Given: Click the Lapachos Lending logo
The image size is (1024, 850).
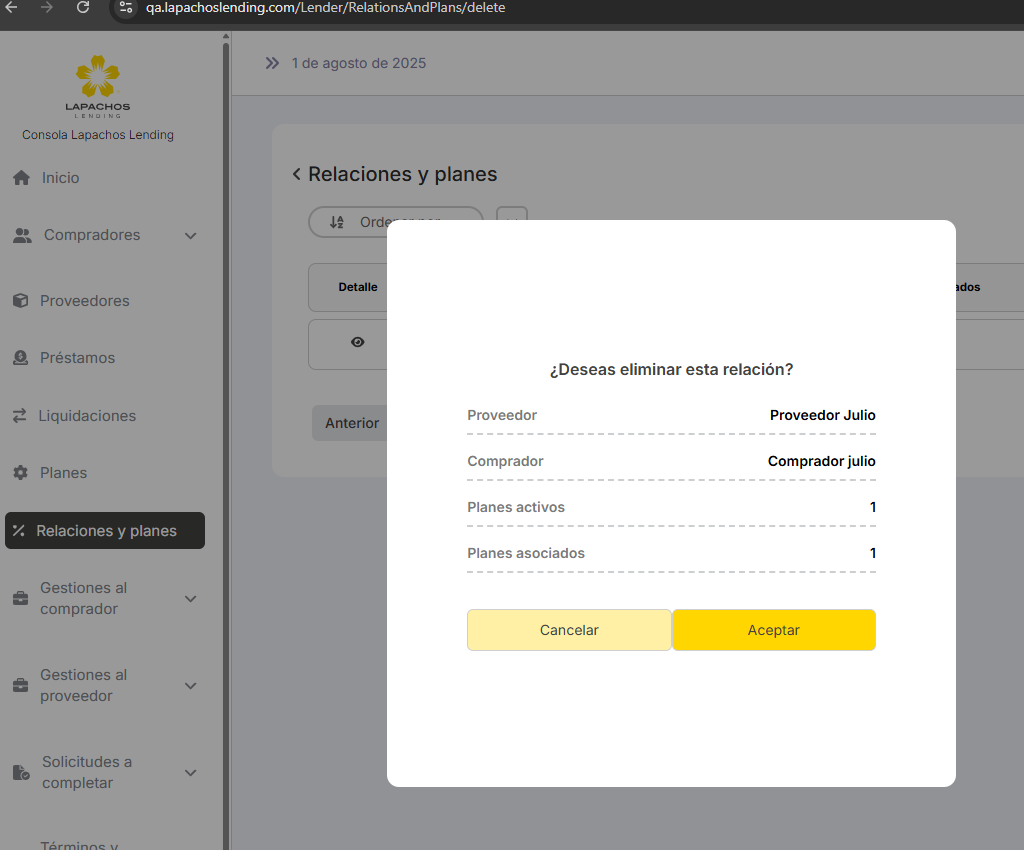Looking at the screenshot, I should coord(97,85).
